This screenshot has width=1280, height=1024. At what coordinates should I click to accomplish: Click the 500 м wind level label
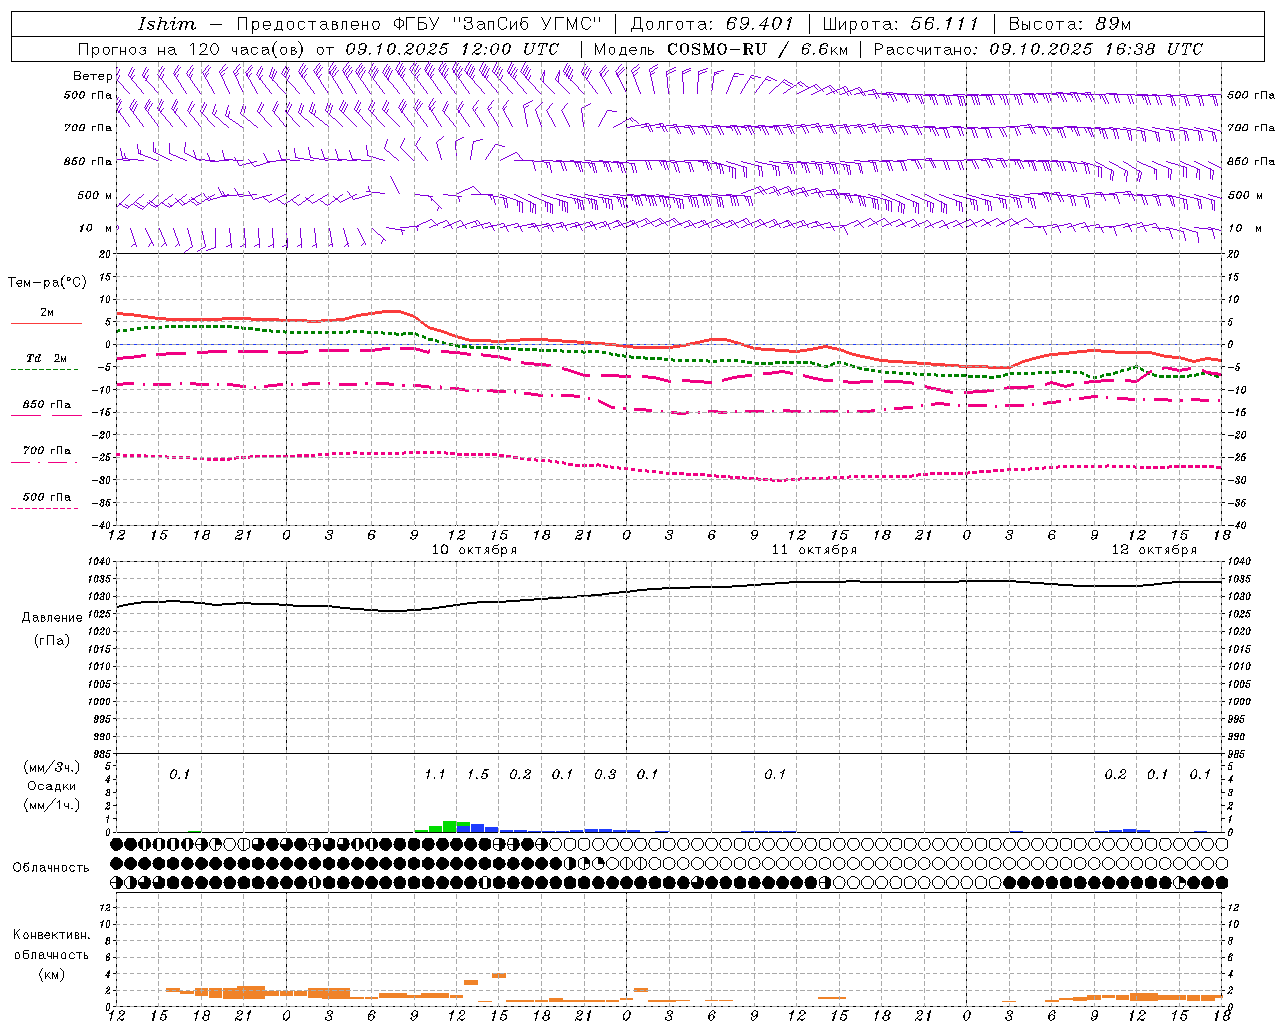tap(95, 196)
